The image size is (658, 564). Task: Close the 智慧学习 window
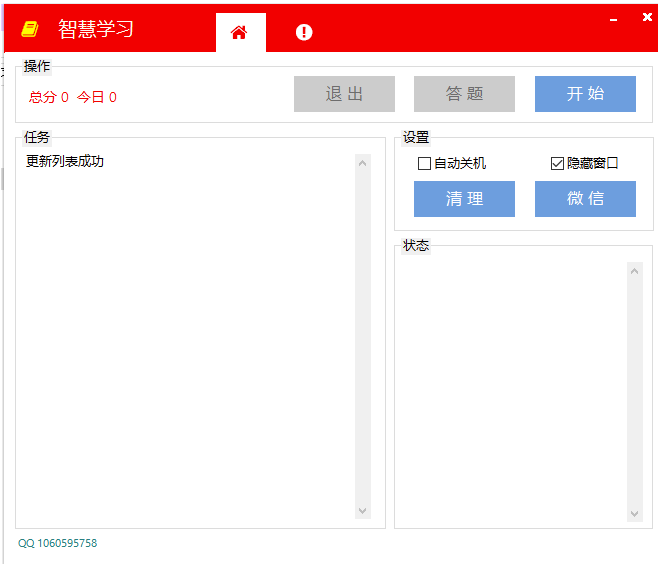click(646, 17)
